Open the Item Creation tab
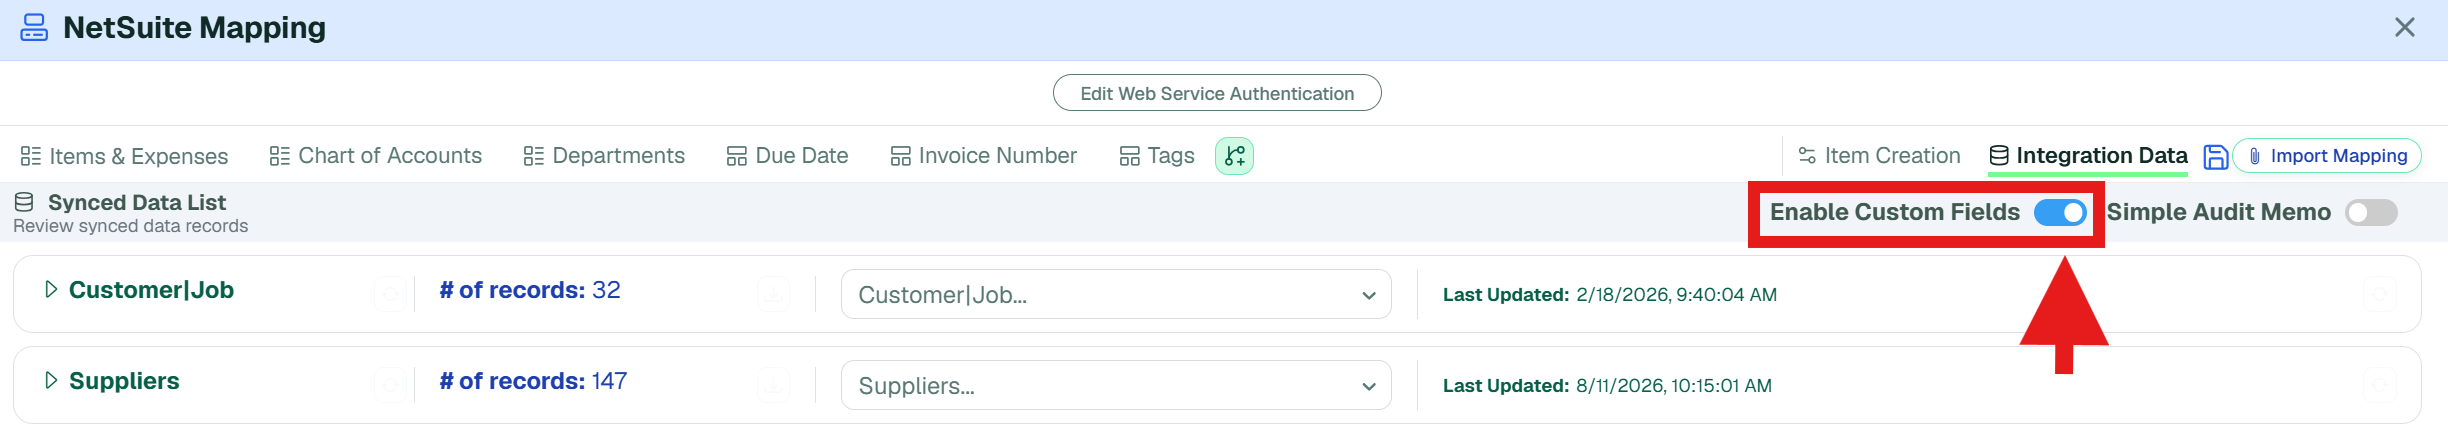This screenshot has height=426, width=2448. point(1879,156)
